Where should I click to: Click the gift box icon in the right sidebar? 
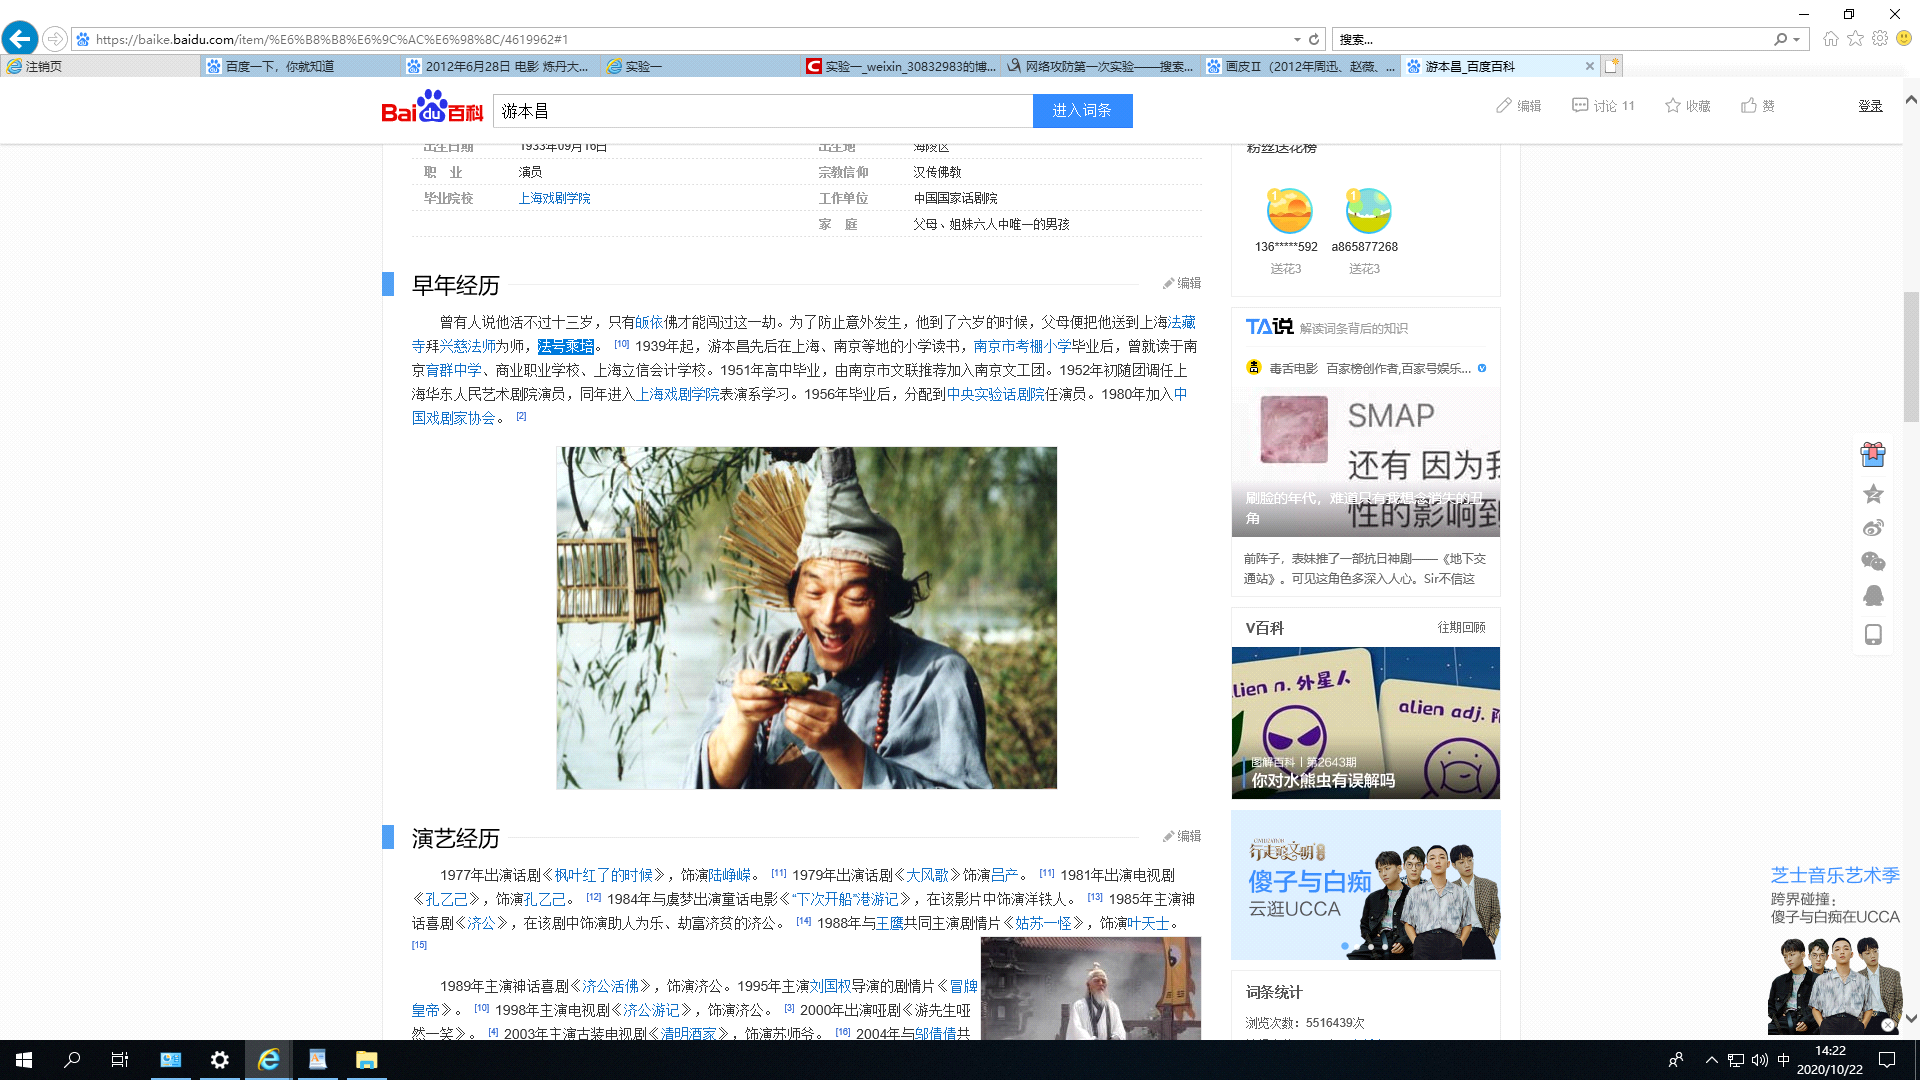(x=1873, y=455)
